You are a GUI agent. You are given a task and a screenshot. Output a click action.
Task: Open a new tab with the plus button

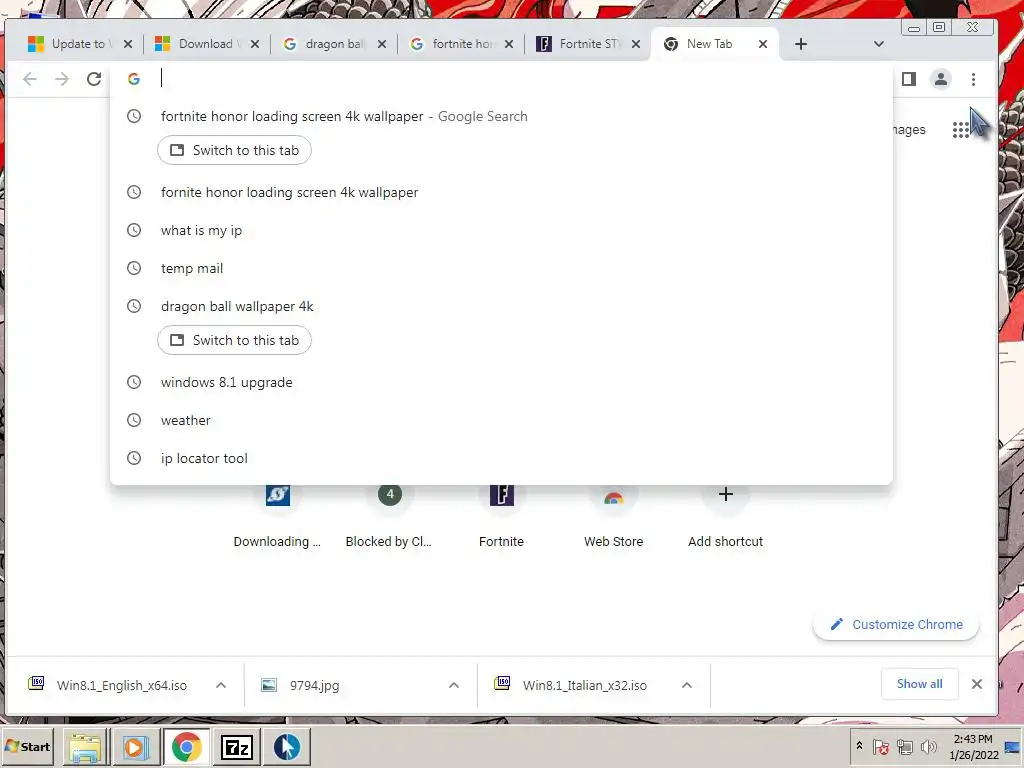[x=801, y=44]
